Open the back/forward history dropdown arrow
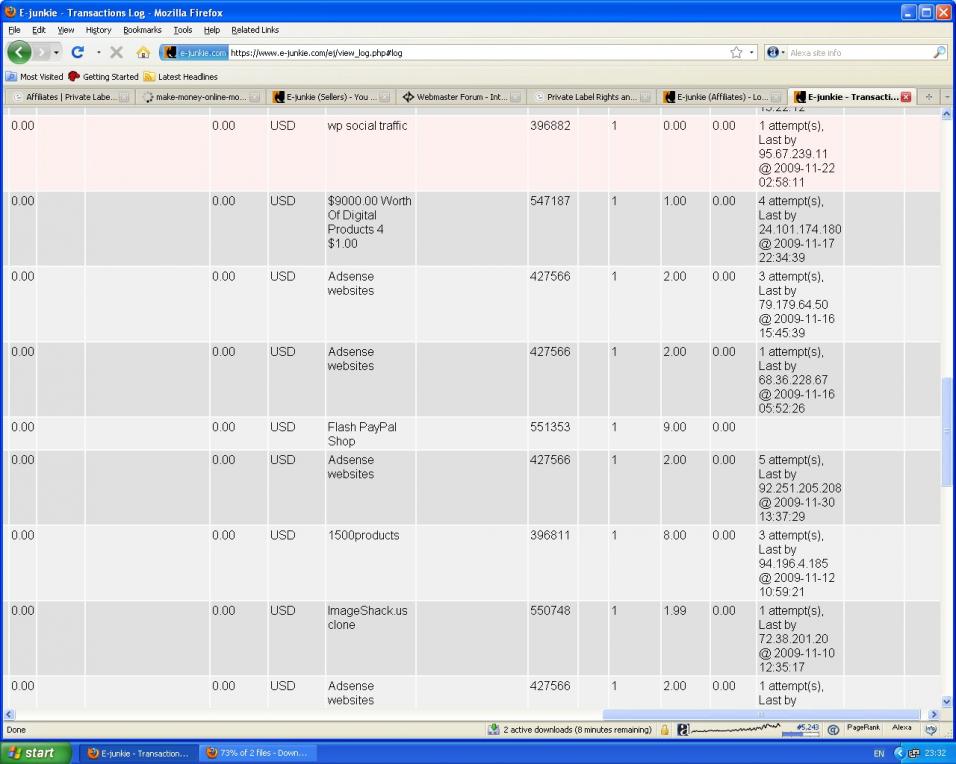The width and height of the screenshot is (956, 764). coord(56,52)
